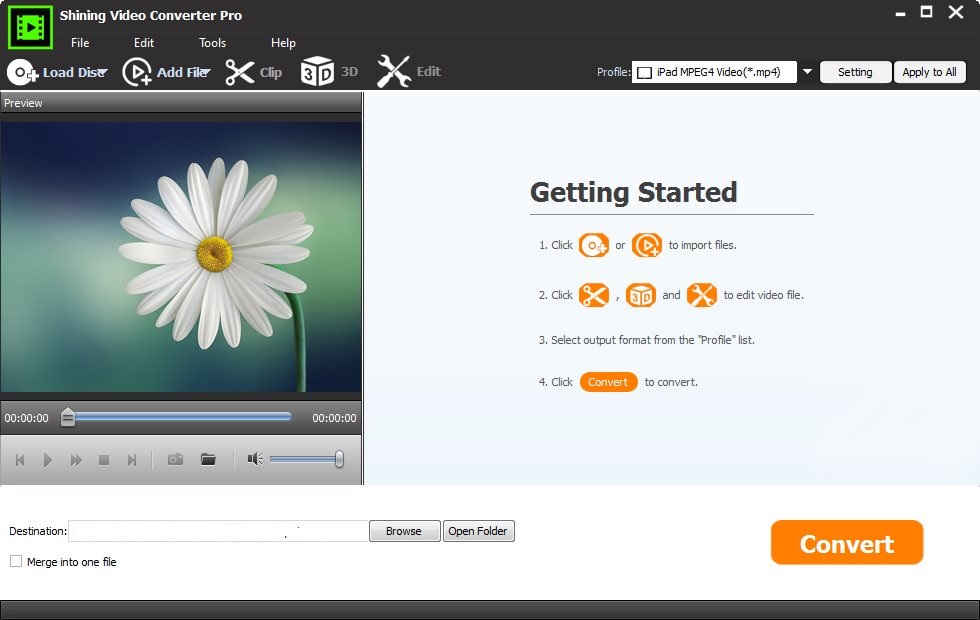Click the 'Destination:' label
The width and height of the screenshot is (980, 620).
(38, 531)
